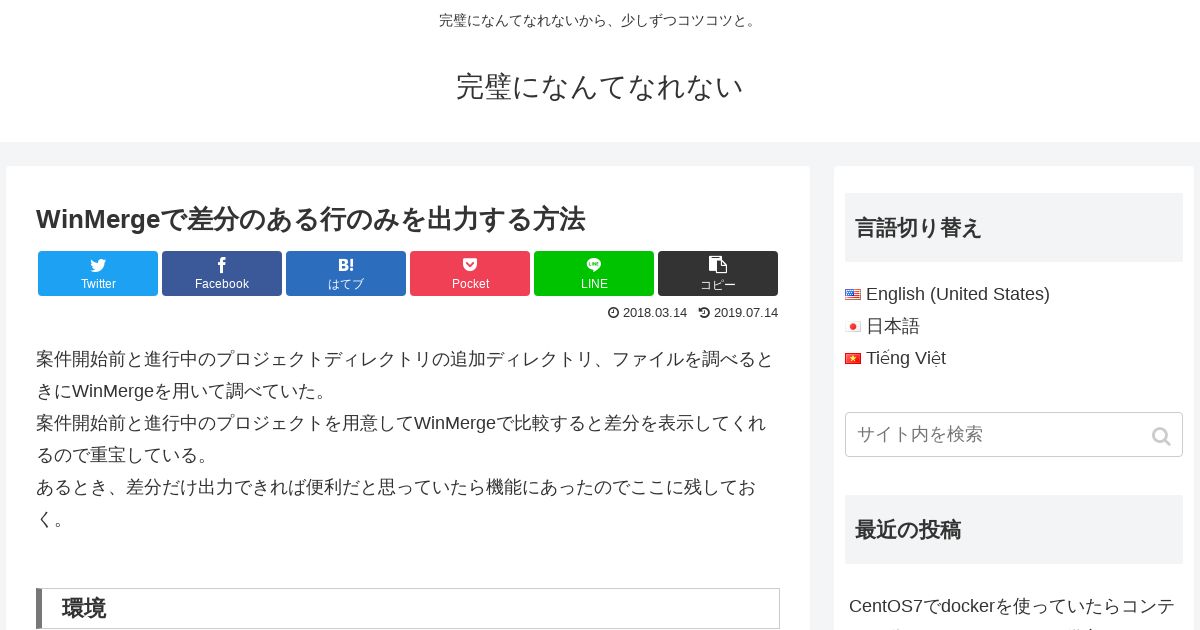Share the article on LINE

(x=594, y=273)
